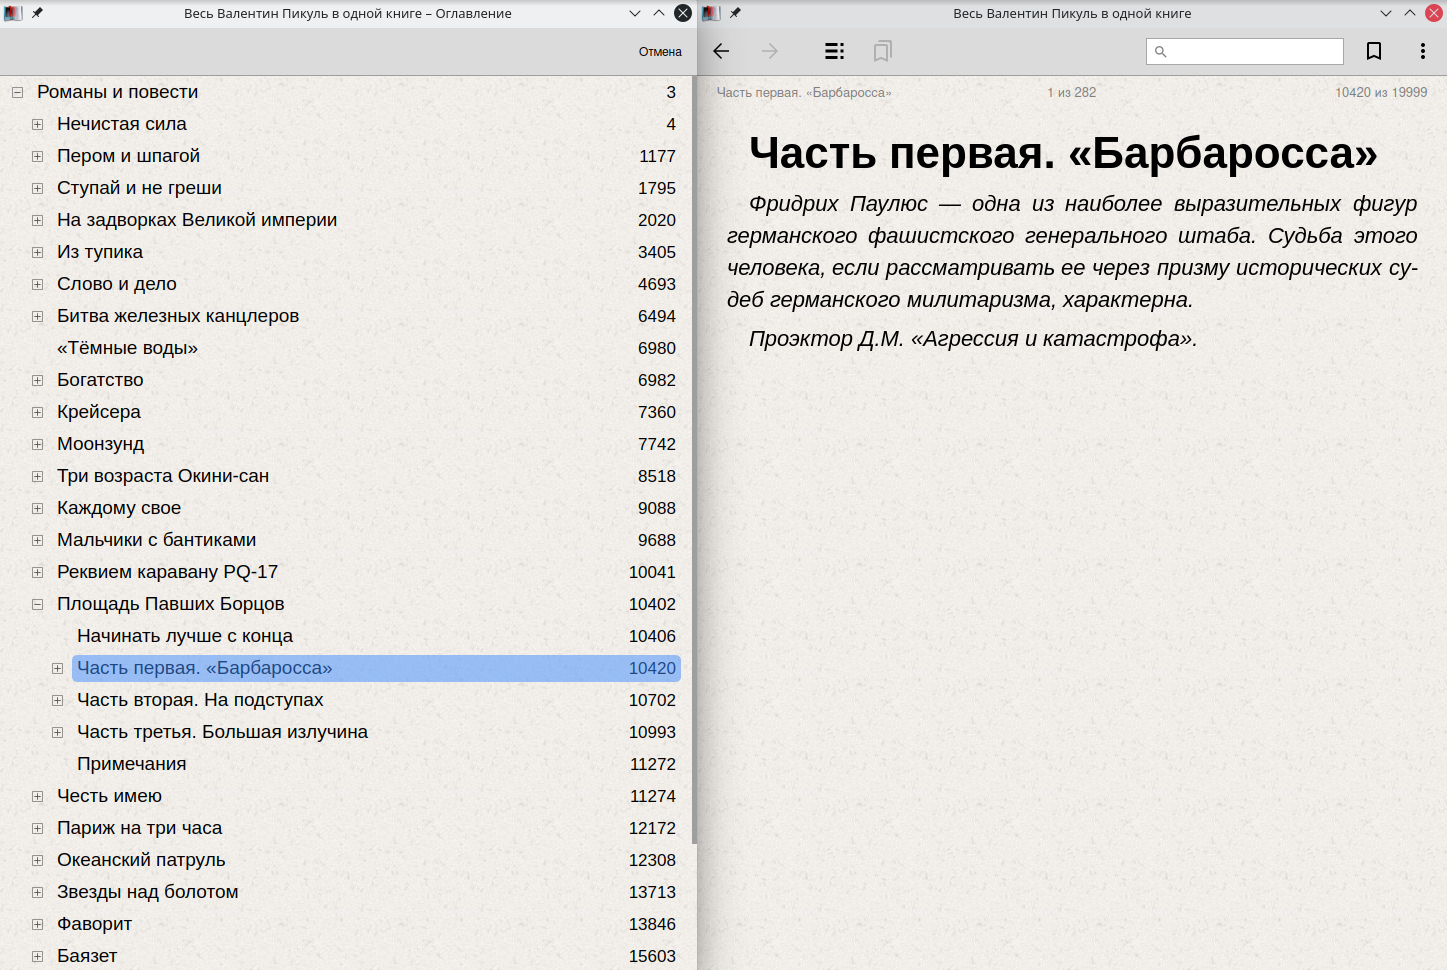Go to Начинать лучше с конца
Image resolution: width=1447 pixels, height=970 pixels.
(185, 636)
